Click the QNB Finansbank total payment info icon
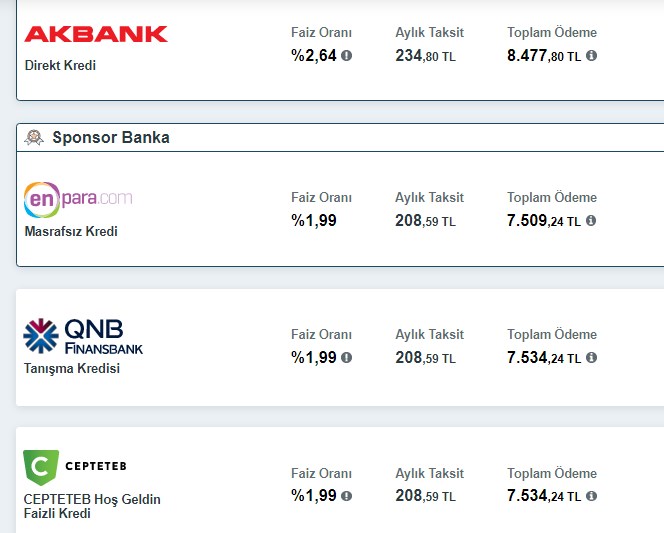Screen dimensions: 664x533 [x=592, y=358]
